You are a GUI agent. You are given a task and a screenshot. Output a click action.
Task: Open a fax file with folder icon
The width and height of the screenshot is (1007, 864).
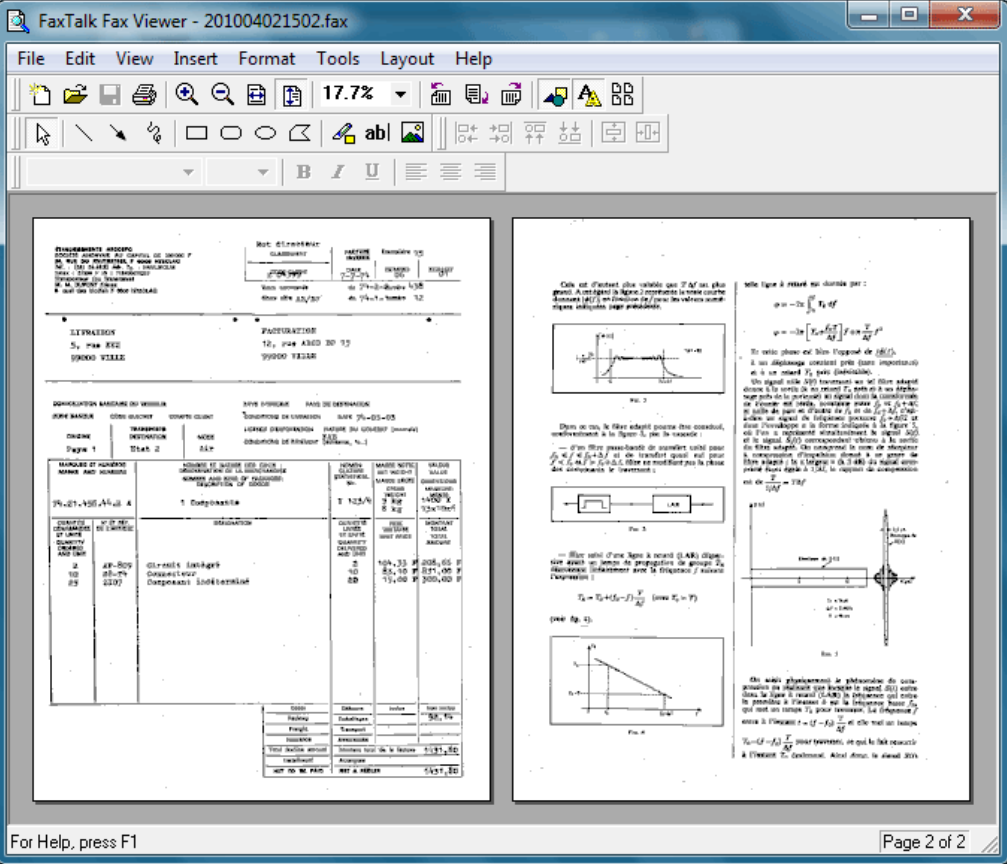click(x=75, y=94)
